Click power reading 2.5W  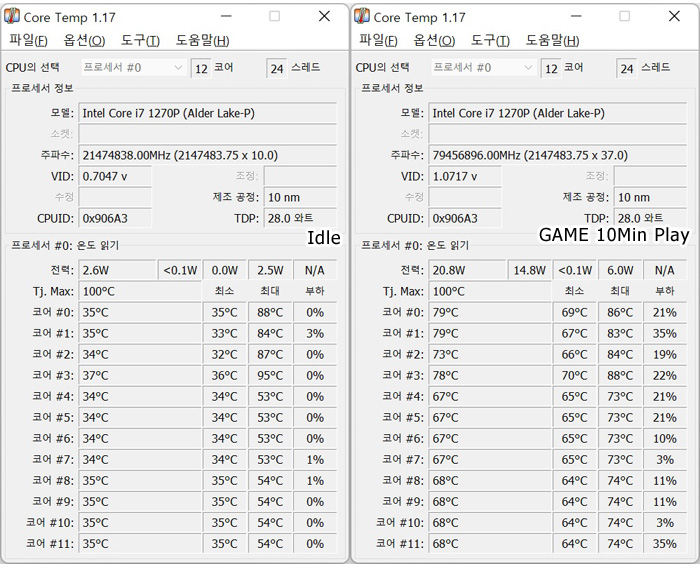(x=270, y=270)
